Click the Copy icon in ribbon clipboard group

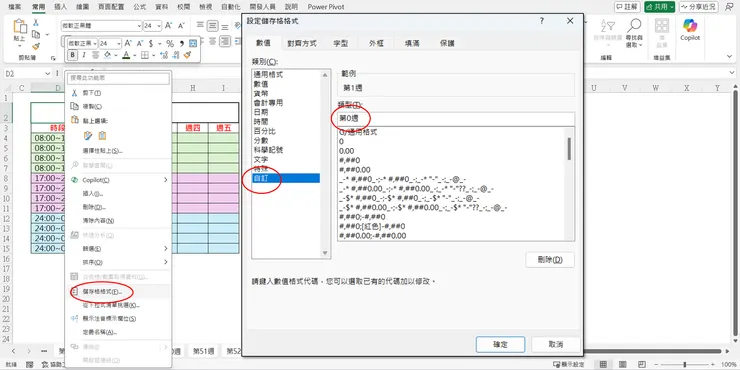tap(35, 34)
